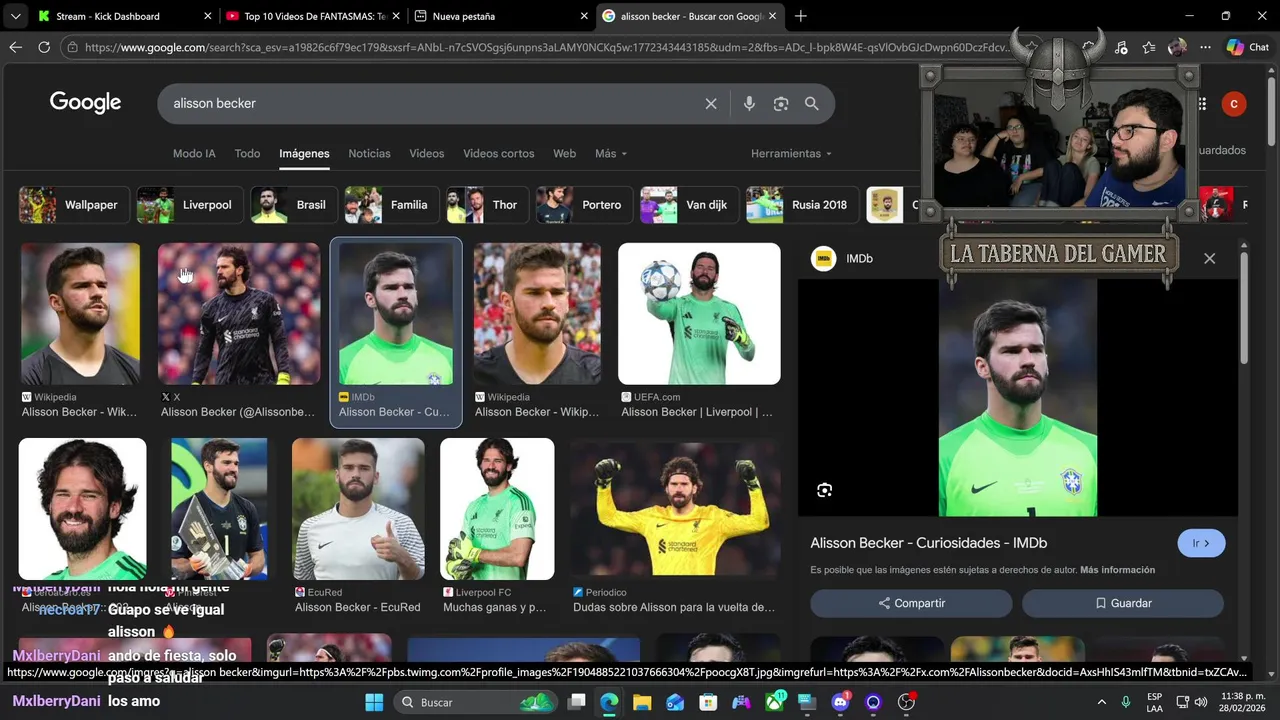Screen dimensions: 1280x720
Task: Open the Alisson Becker - Curiosidades - IMDb title
Action: (929, 543)
